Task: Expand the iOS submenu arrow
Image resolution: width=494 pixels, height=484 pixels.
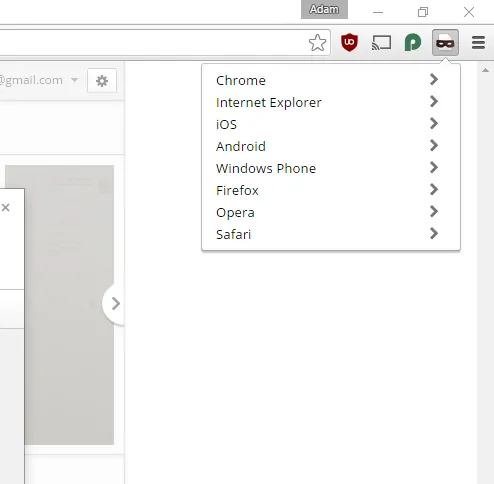Action: [x=434, y=123]
